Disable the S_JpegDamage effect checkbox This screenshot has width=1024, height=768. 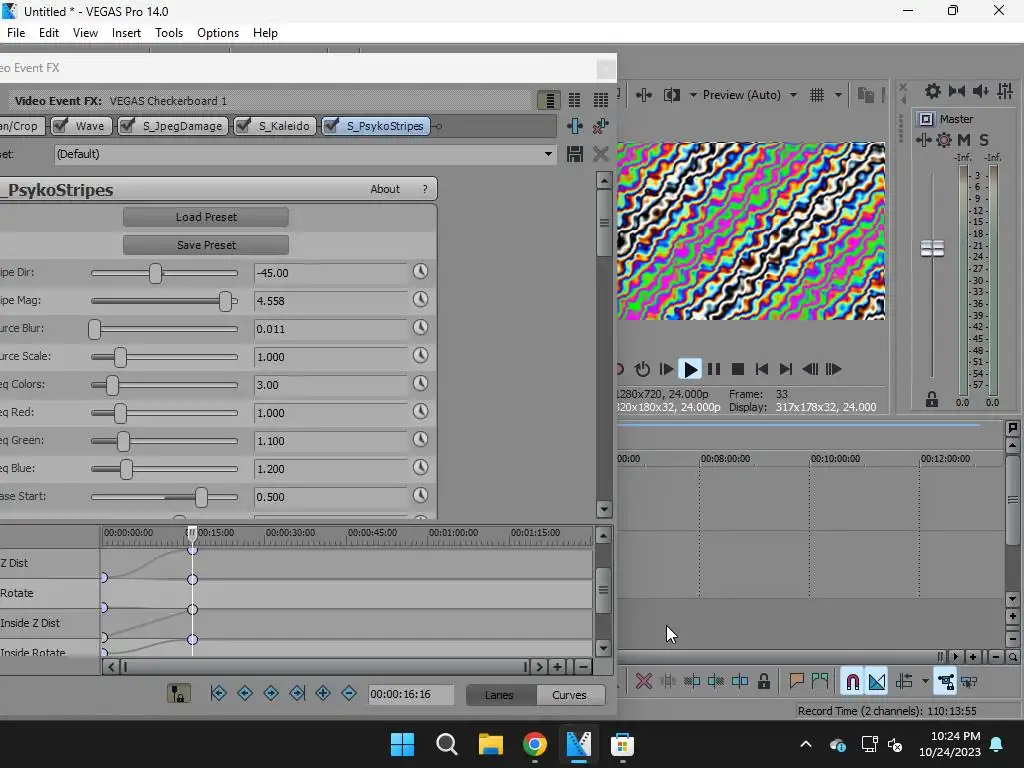click(x=127, y=125)
